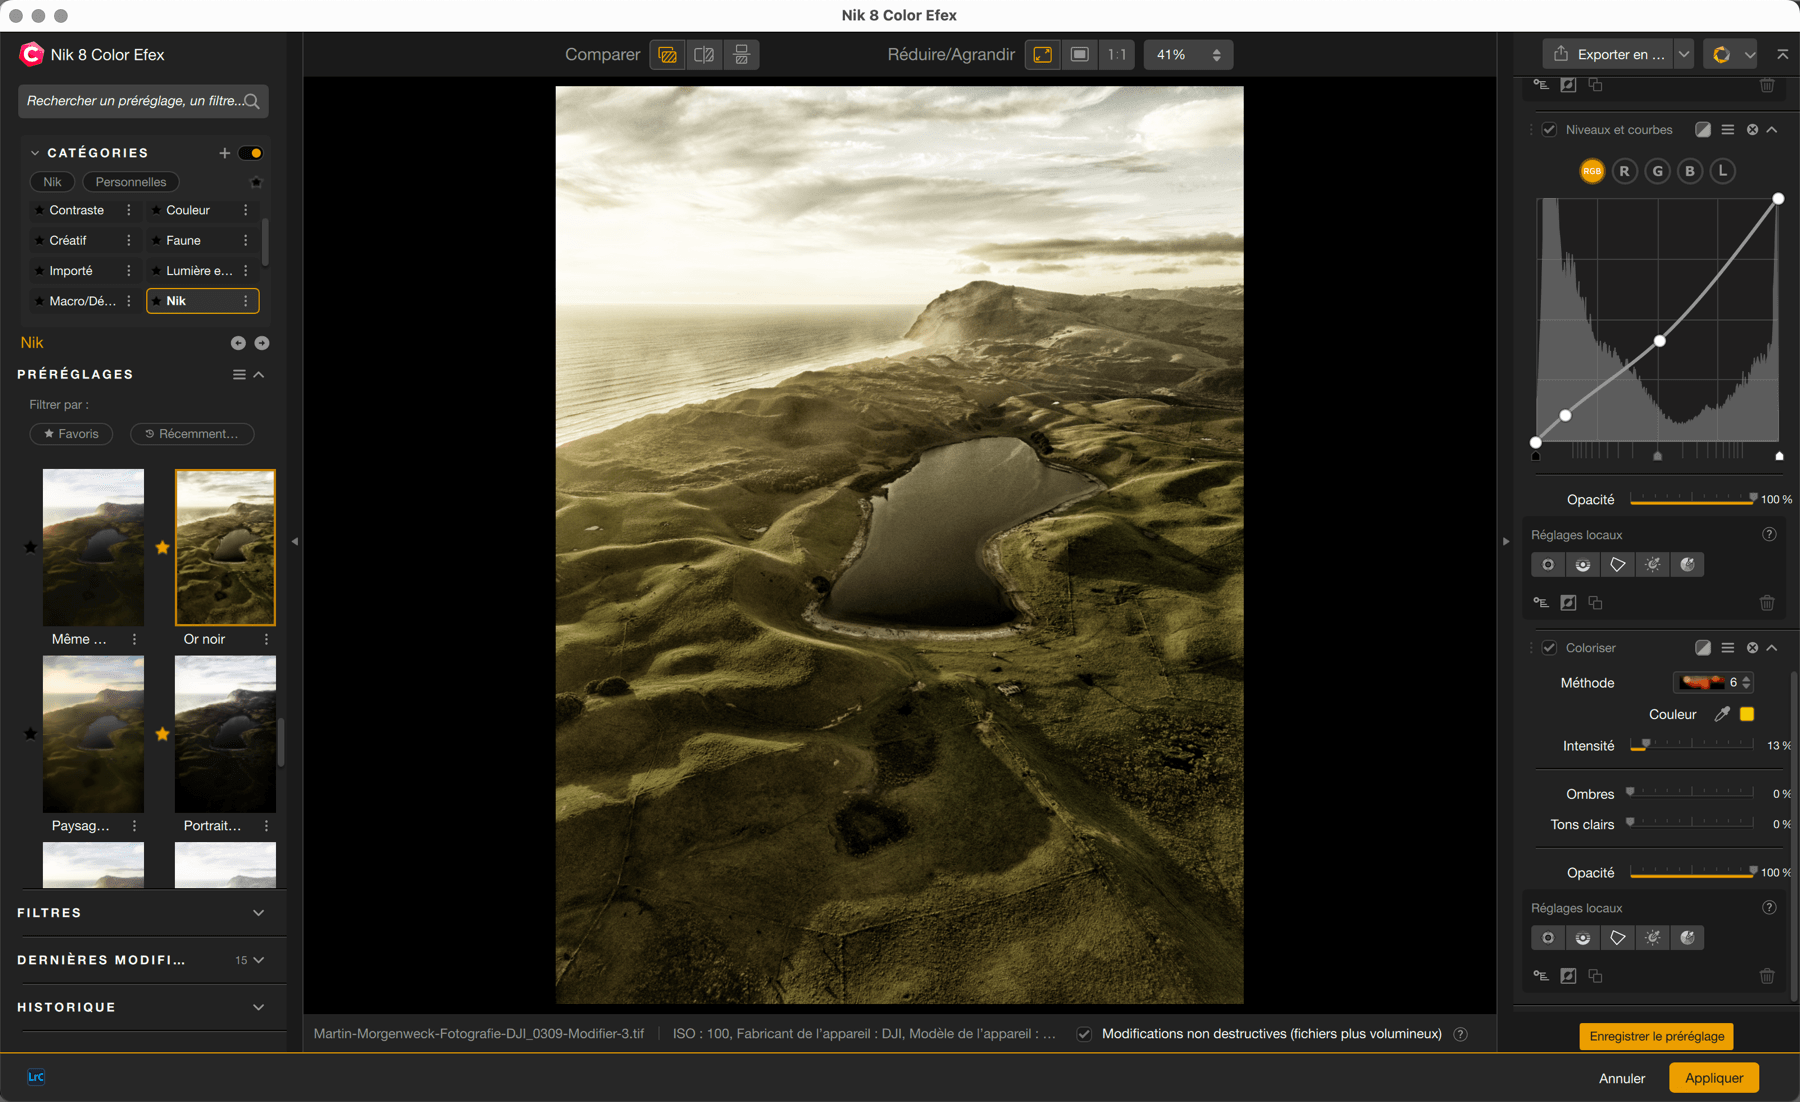Viewport: 1800px width, 1102px height.
Task: Filter presets by Récemment used
Action: point(191,434)
